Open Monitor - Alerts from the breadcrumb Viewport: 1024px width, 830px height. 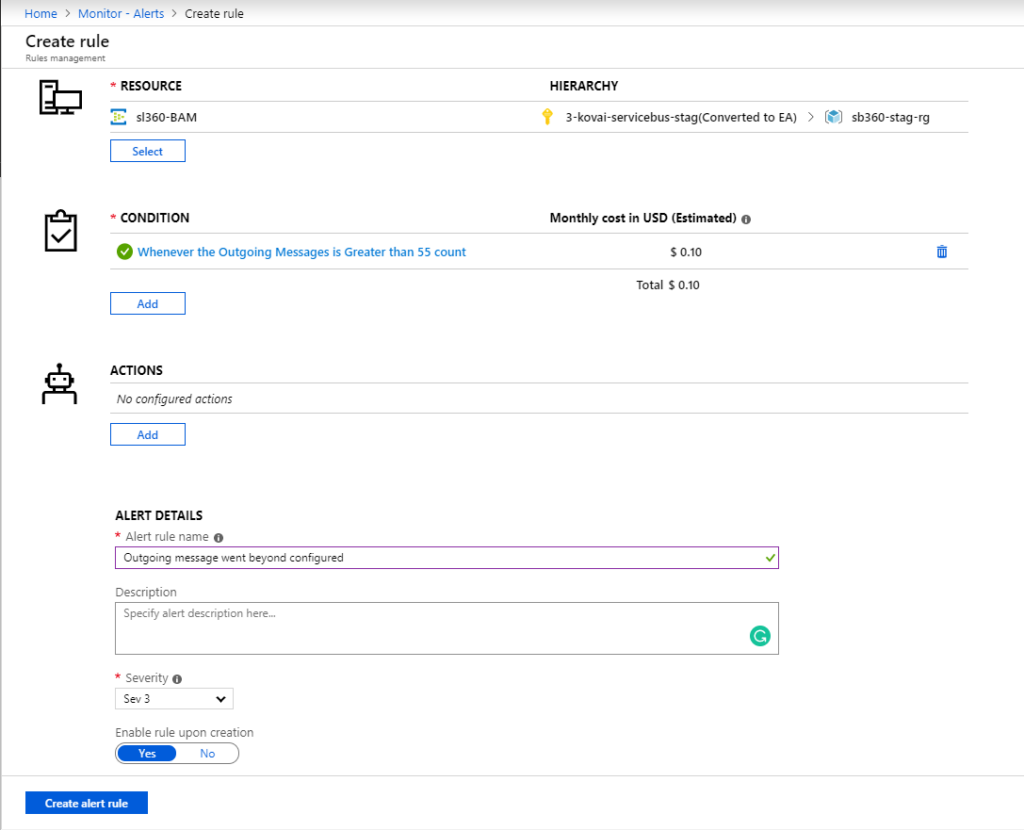pos(121,13)
